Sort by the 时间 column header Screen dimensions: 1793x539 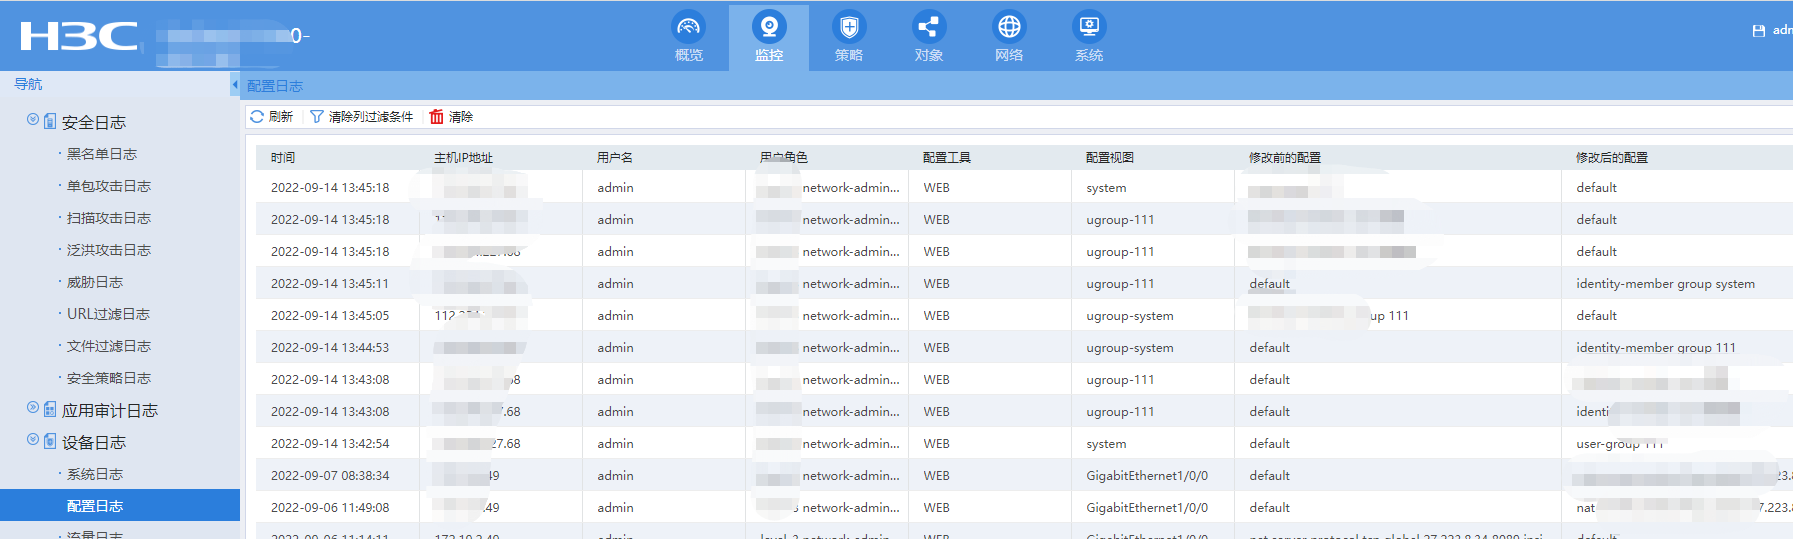point(283,158)
